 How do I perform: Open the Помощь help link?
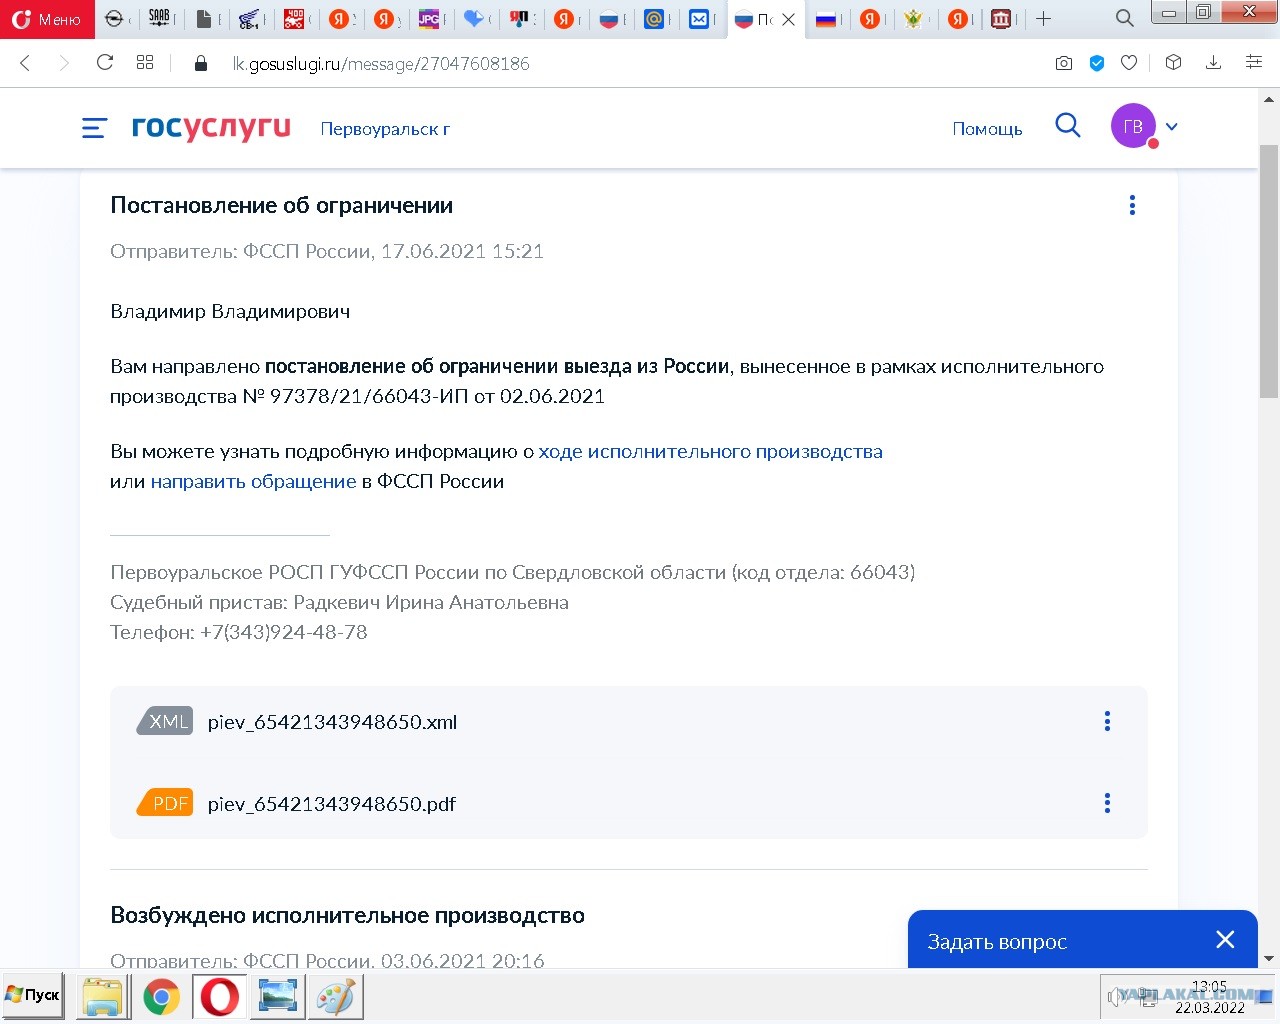coord(987,129)
